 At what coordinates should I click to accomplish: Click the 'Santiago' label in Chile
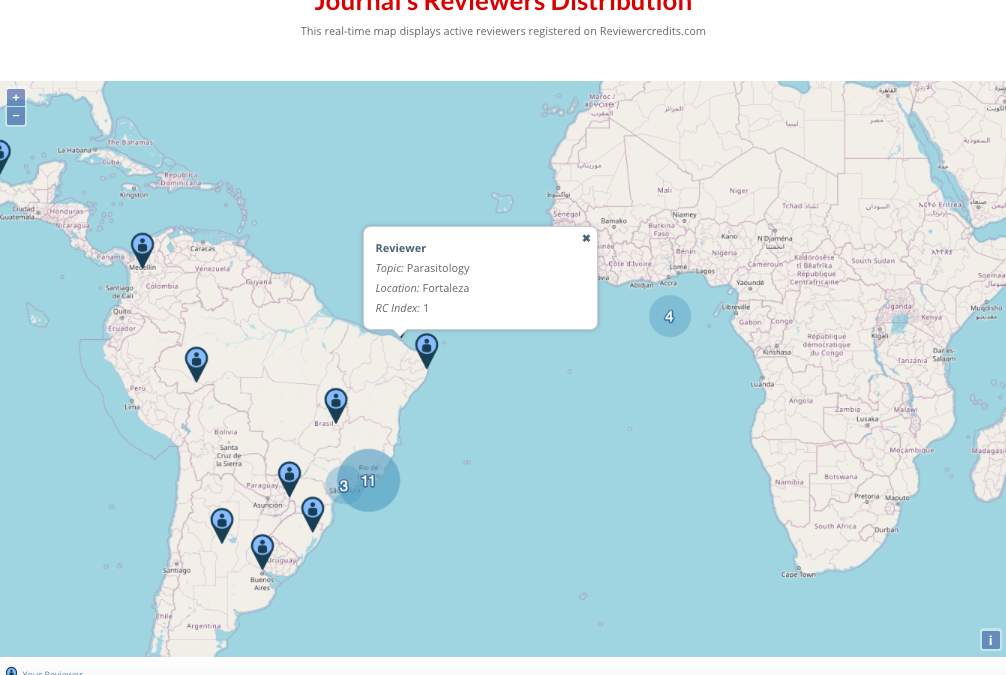coord(176,570)
